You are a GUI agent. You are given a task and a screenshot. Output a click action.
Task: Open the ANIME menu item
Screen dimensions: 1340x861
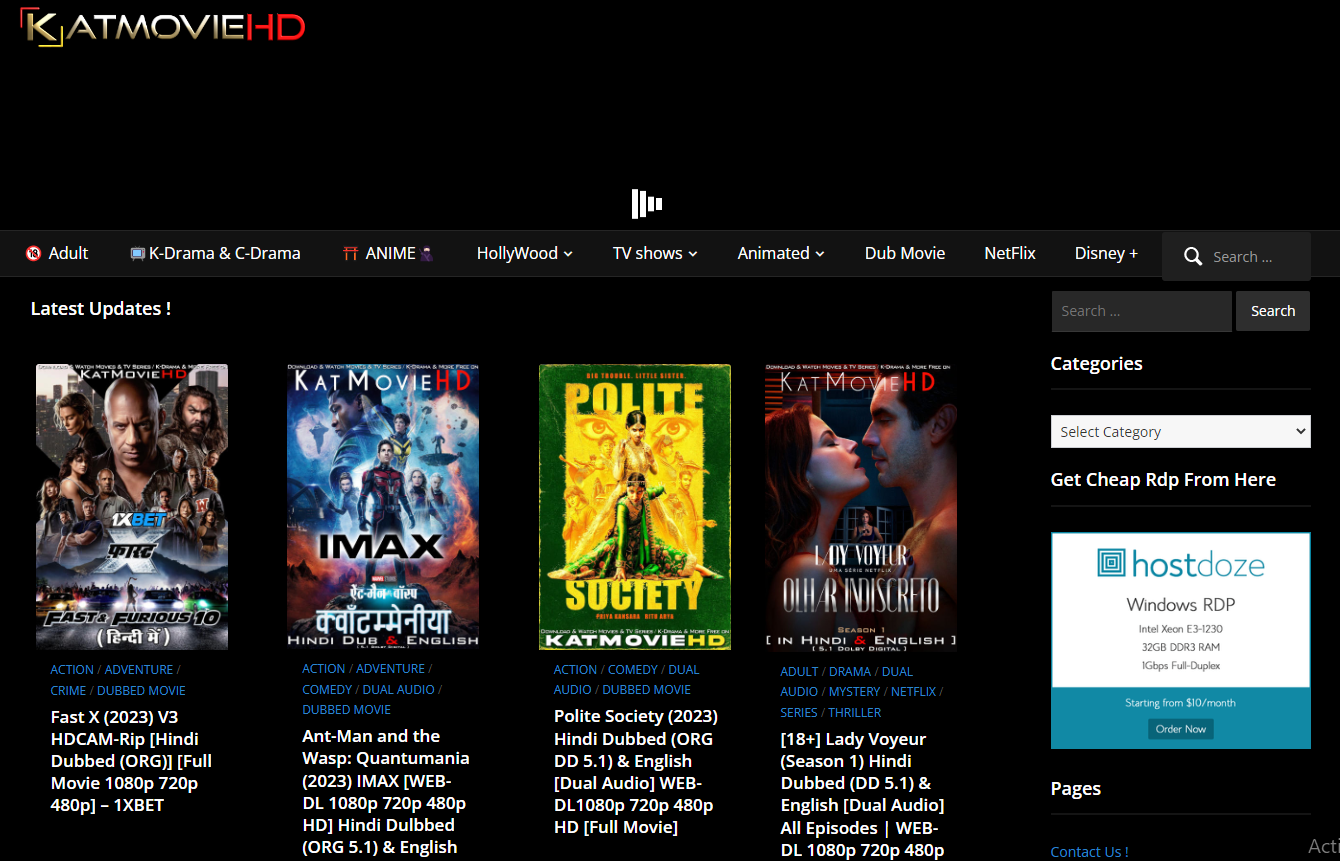[389, 254]
